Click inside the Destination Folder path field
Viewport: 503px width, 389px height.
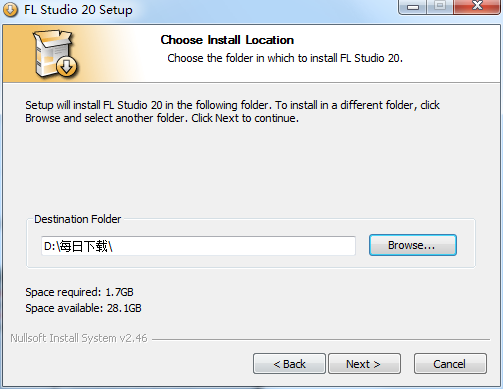coord(198,246)
